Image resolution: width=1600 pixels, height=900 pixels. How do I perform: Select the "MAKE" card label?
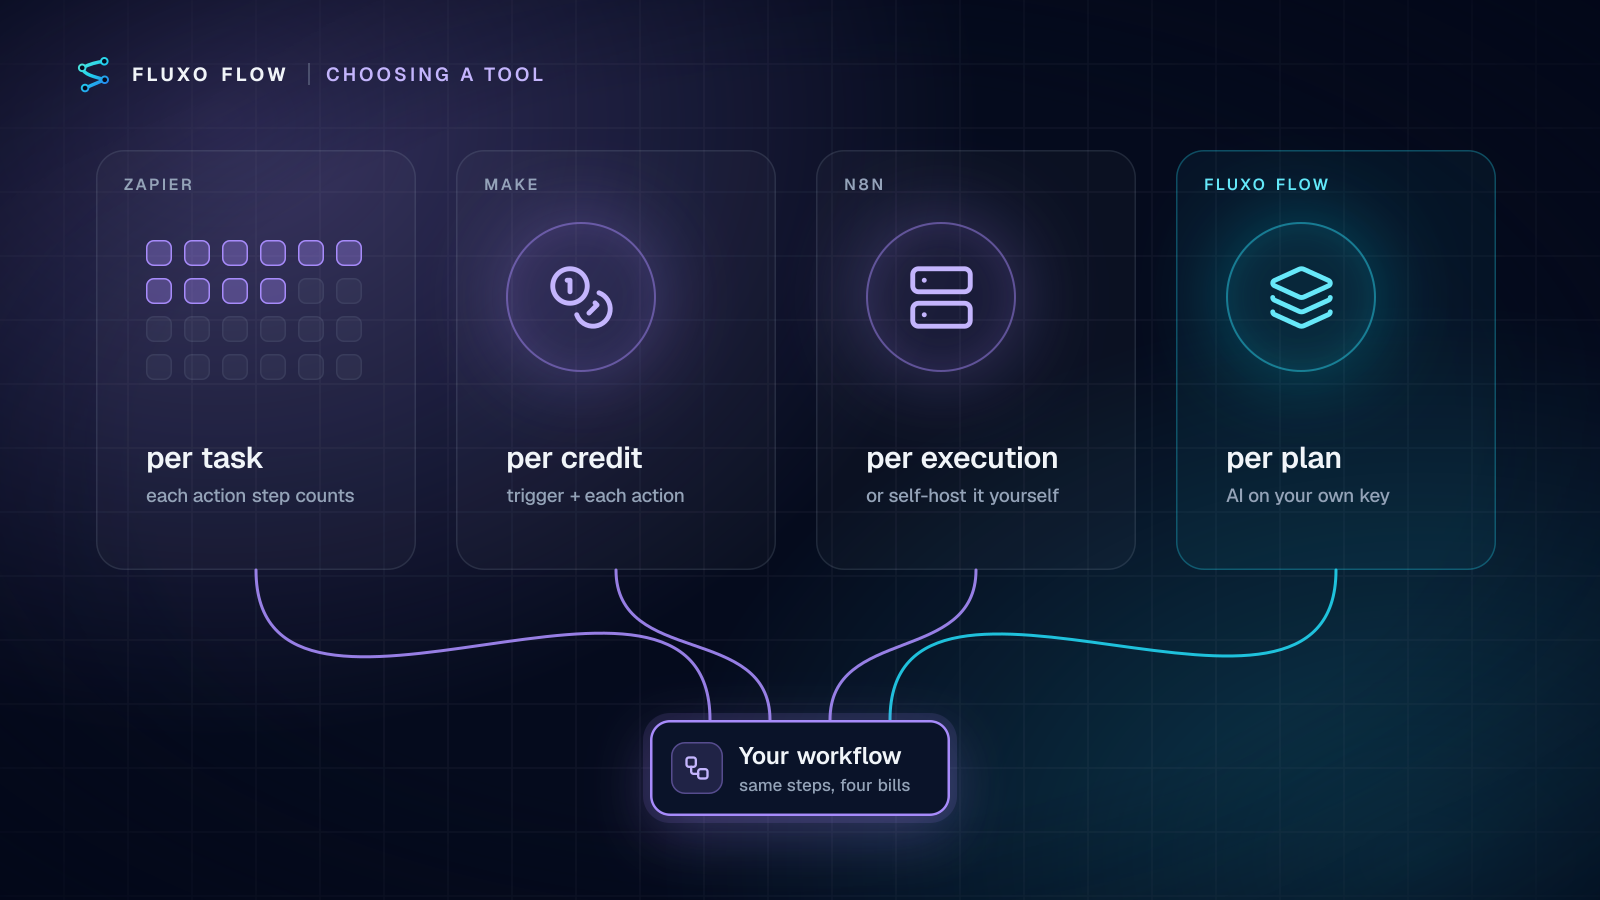[x=511, y=185]
